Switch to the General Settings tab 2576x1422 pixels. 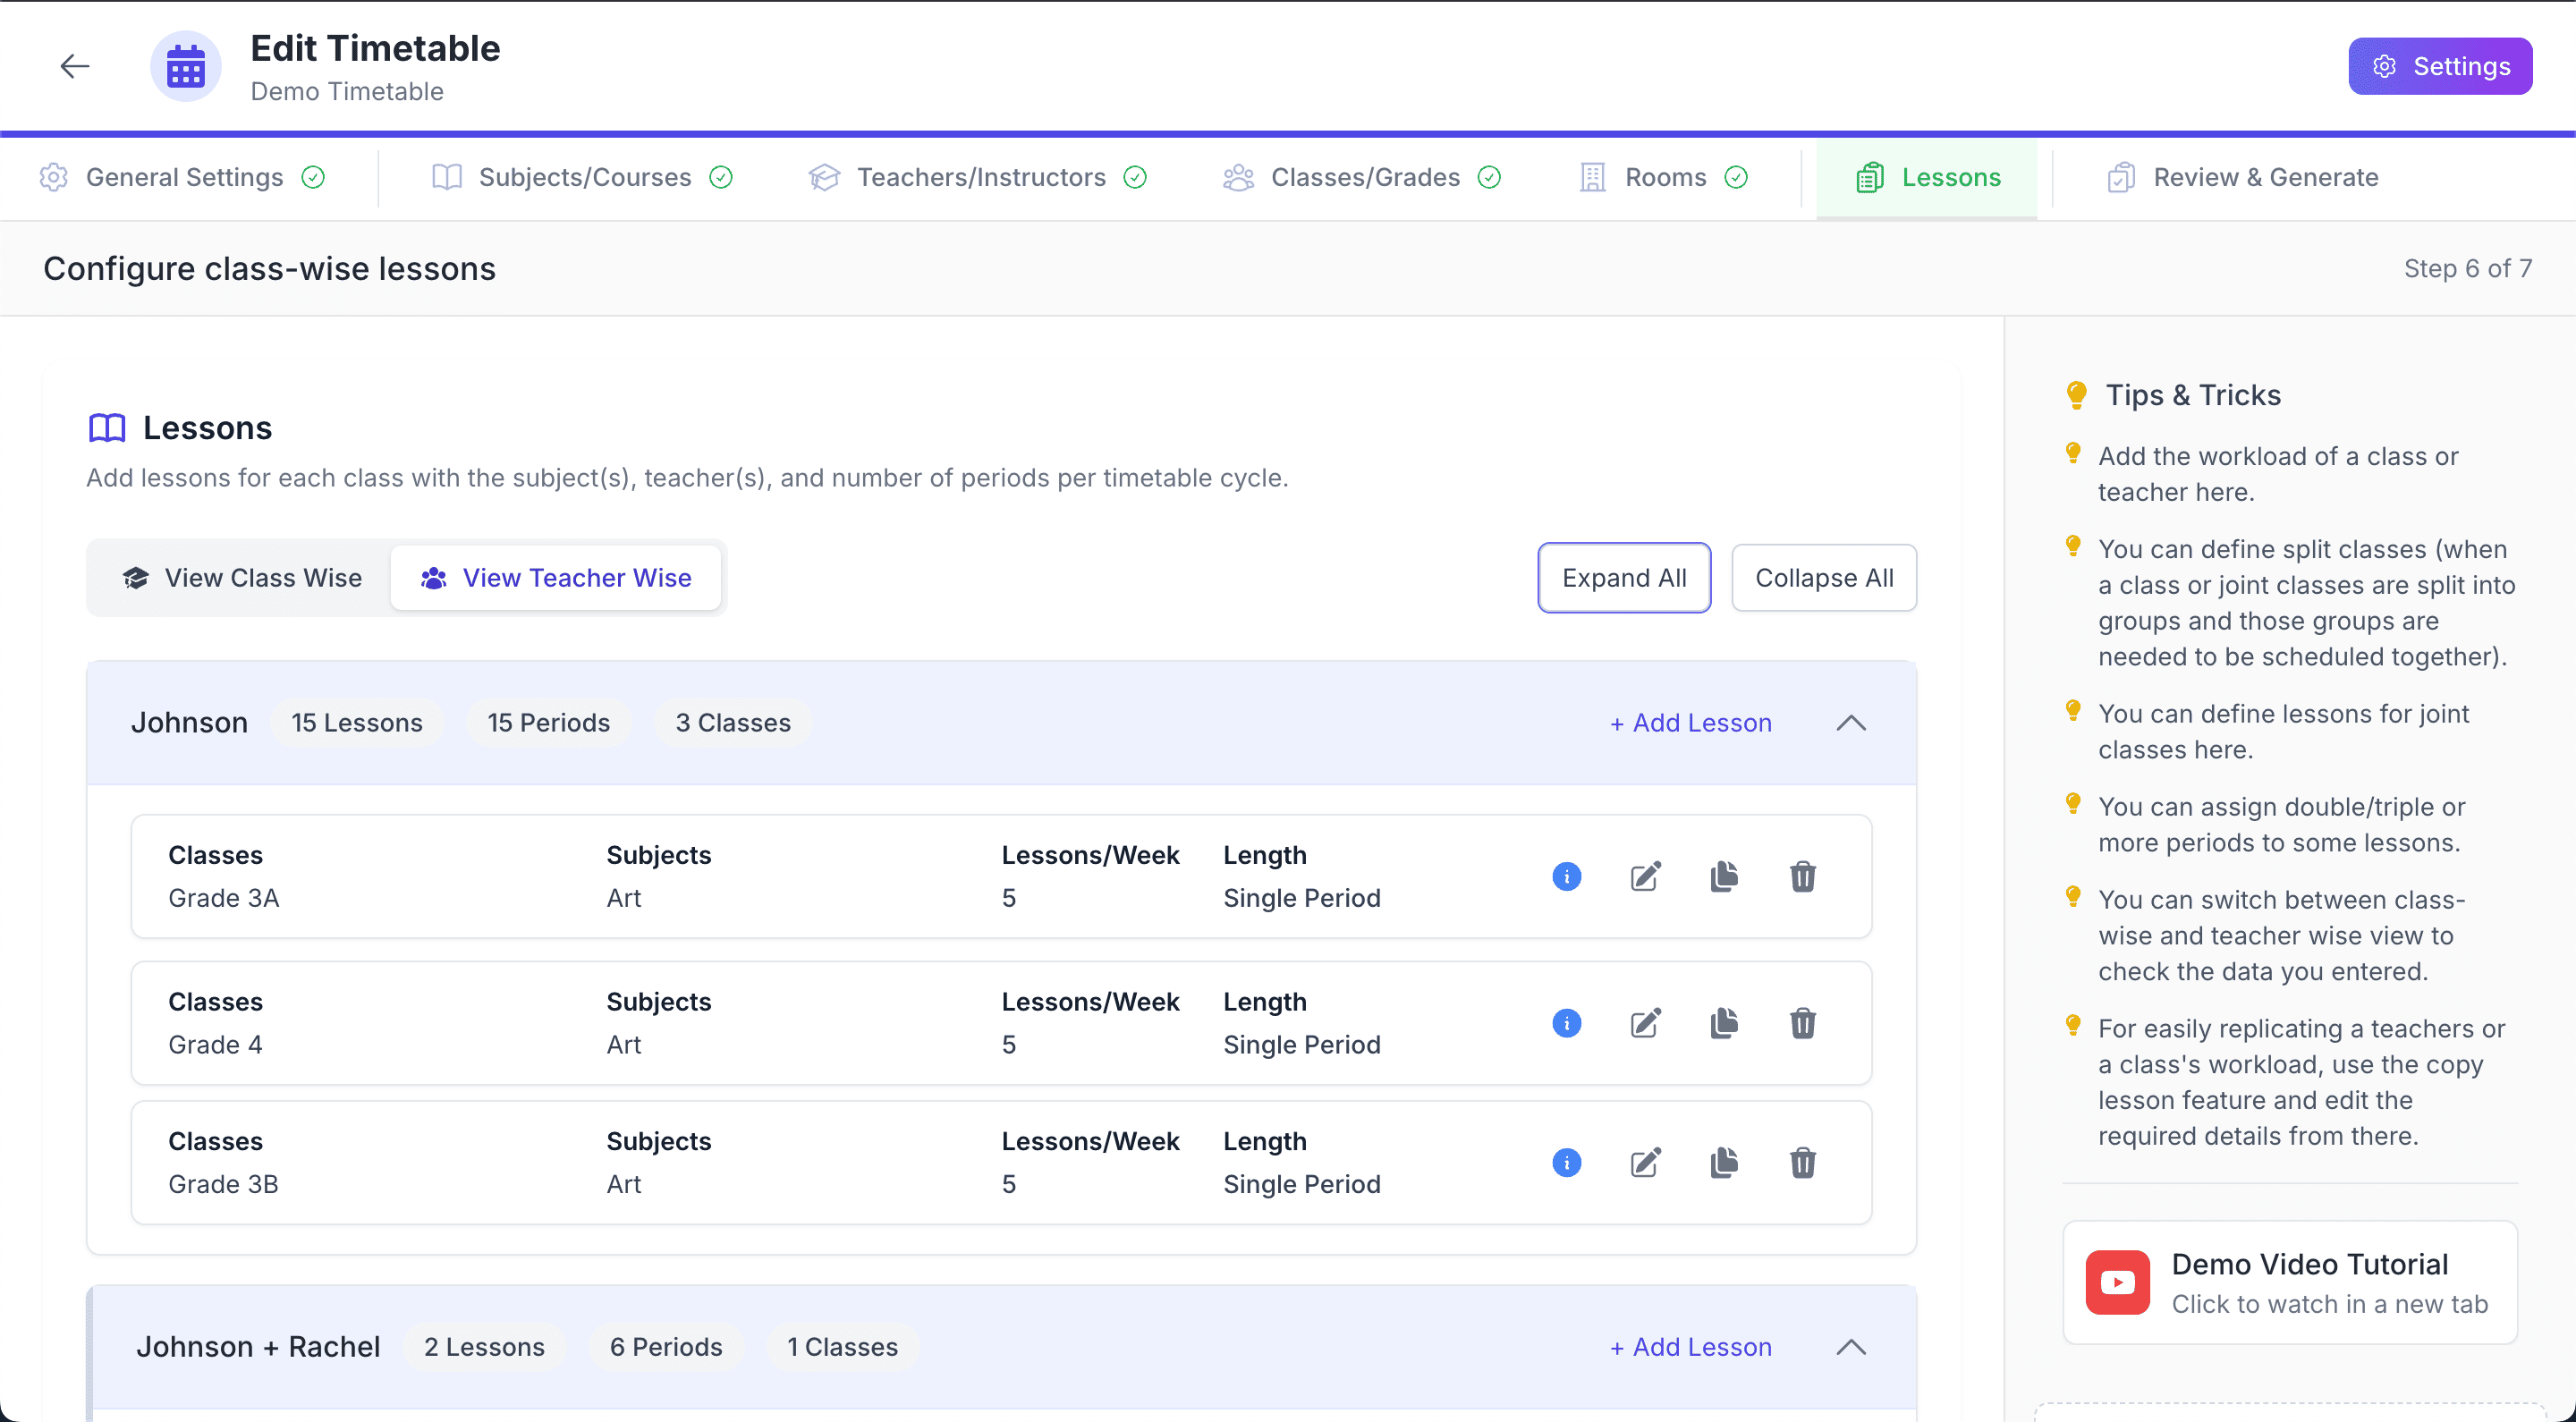point(182,177)
